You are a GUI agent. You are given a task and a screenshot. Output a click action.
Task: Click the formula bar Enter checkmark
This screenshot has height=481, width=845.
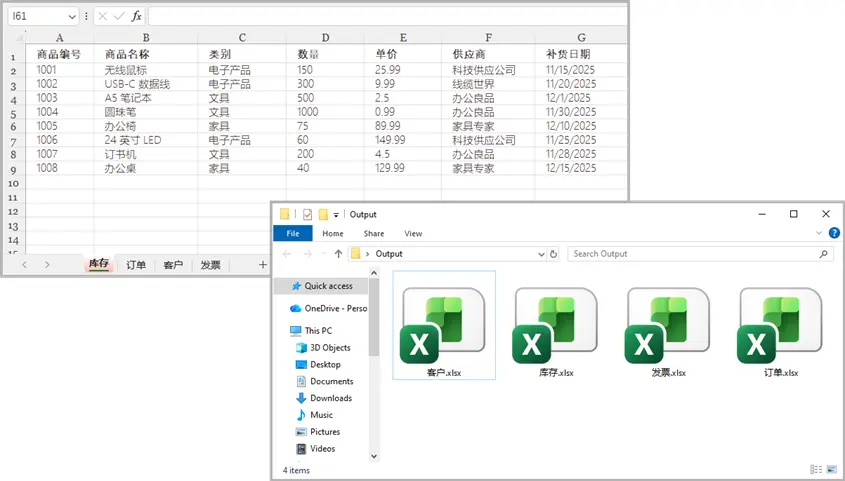pos(119,17)
